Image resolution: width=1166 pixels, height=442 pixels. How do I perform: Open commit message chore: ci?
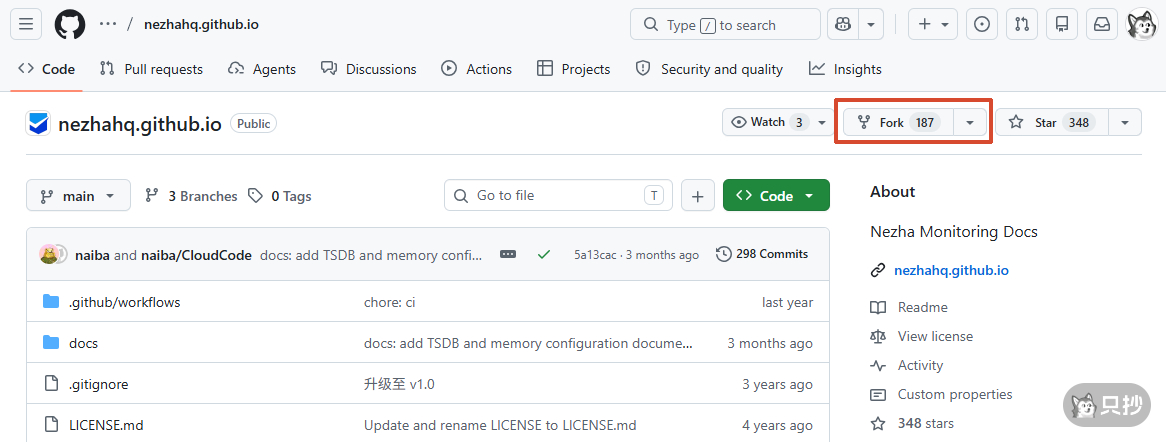point(389,302)
